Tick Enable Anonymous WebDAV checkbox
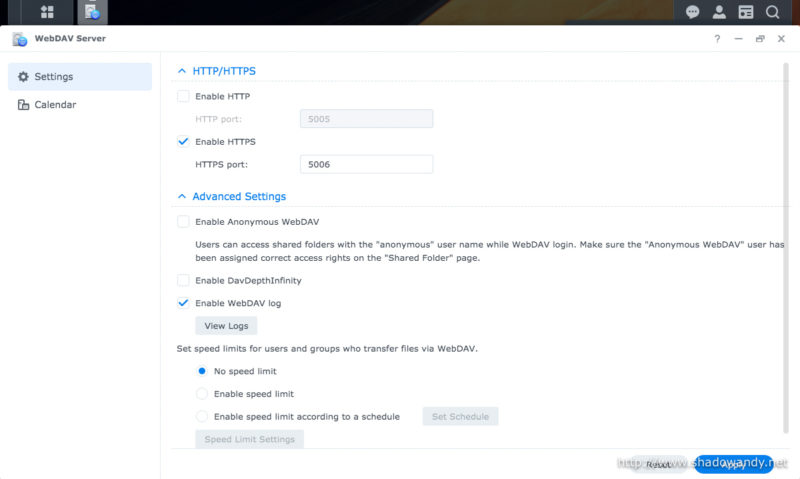 pyautogui.click(x=183, y=222)
